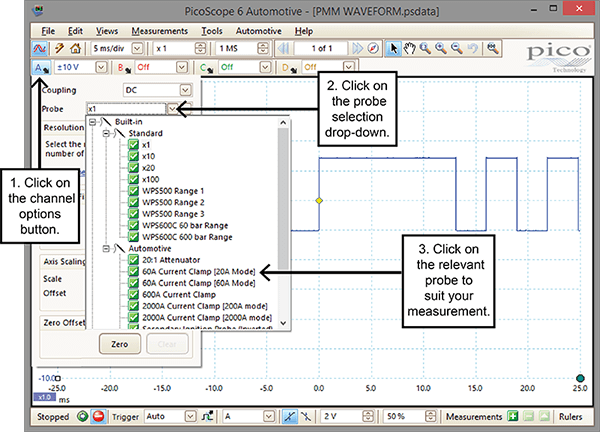Open Channel D options button
Image resolution: width=600 pixels, height=432 pixels.
click(x=290, y=68)
